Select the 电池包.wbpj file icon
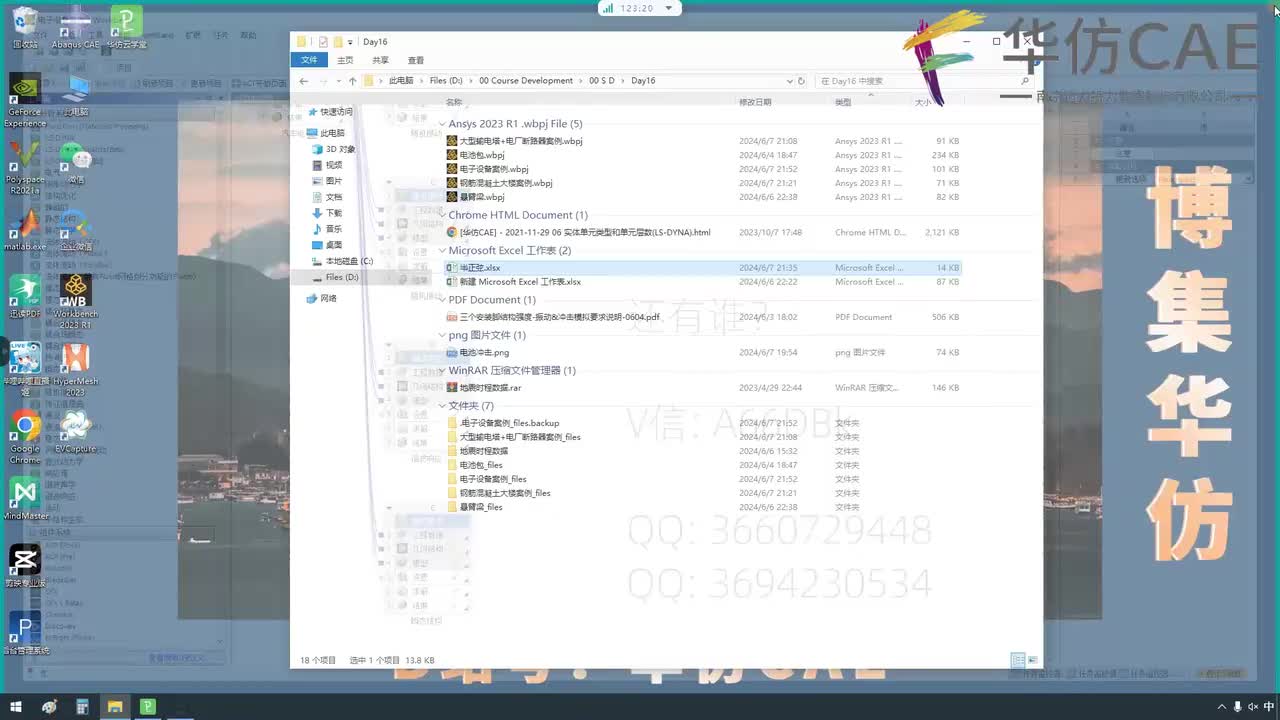Image resolution: width=1280 pixels, height=720 pixels. pyautogui.click(x=452, y=155)
